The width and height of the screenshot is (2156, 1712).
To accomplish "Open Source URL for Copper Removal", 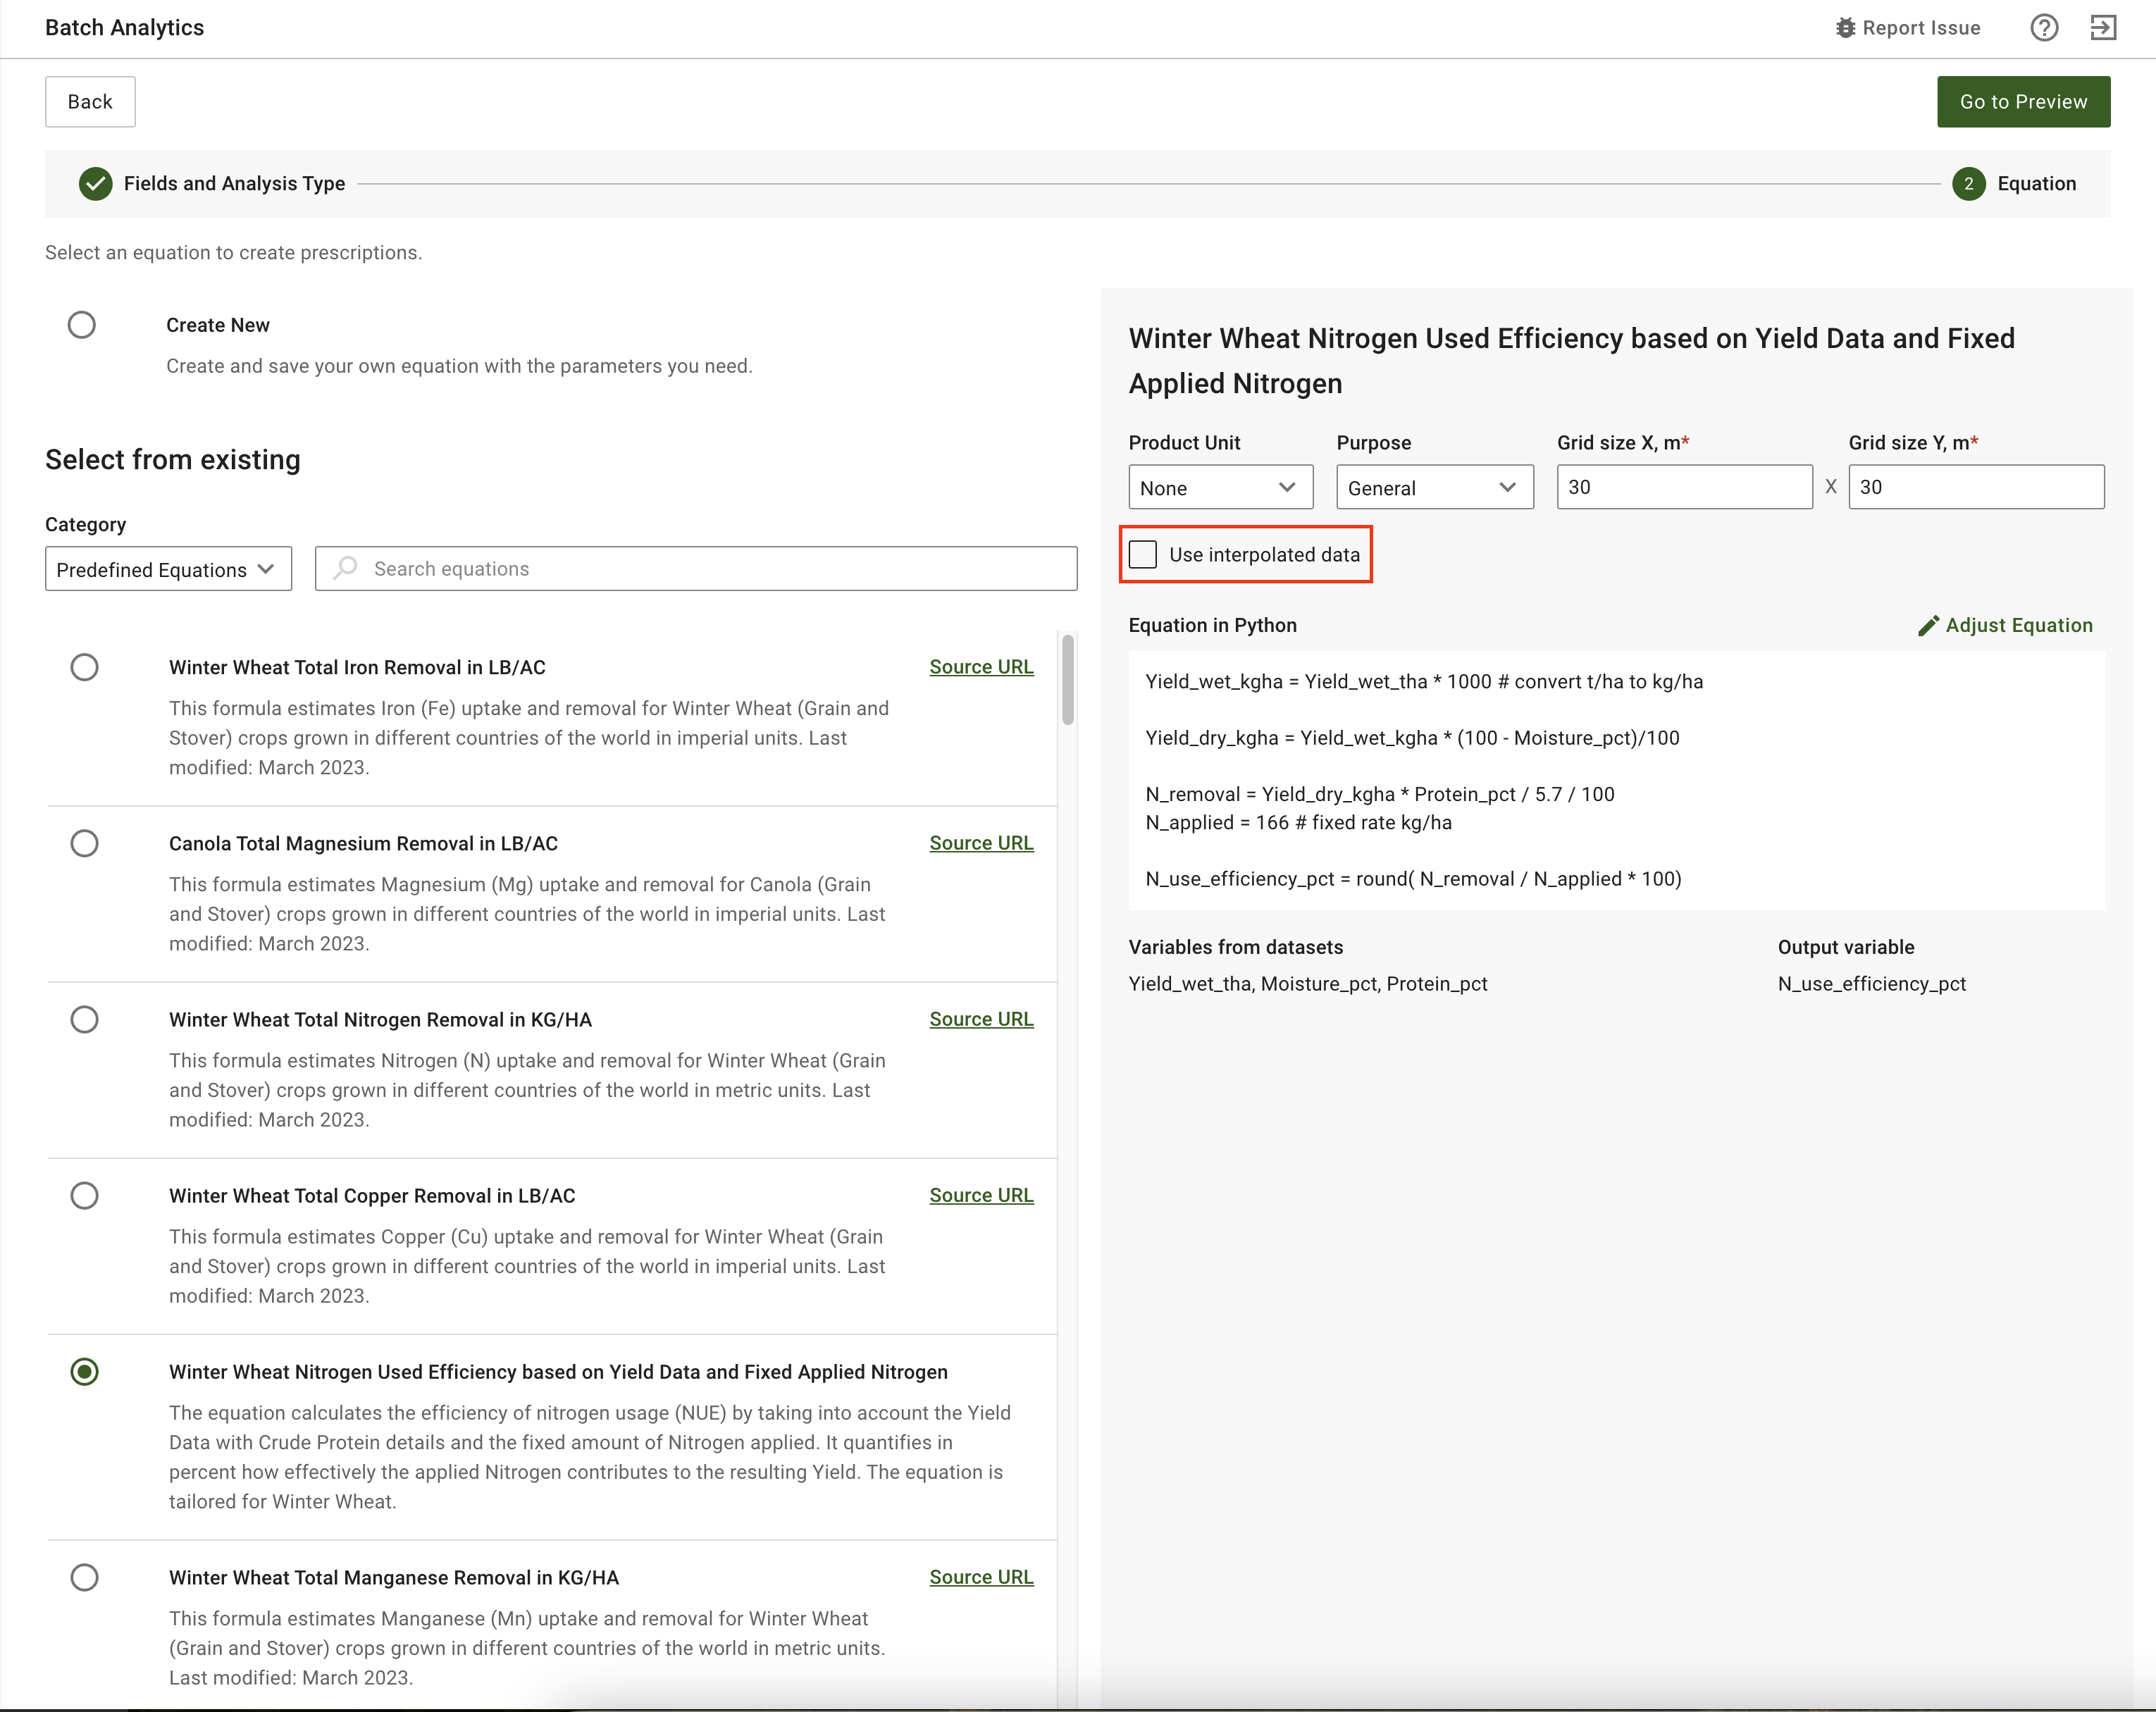I will (x=980, y=1195).
